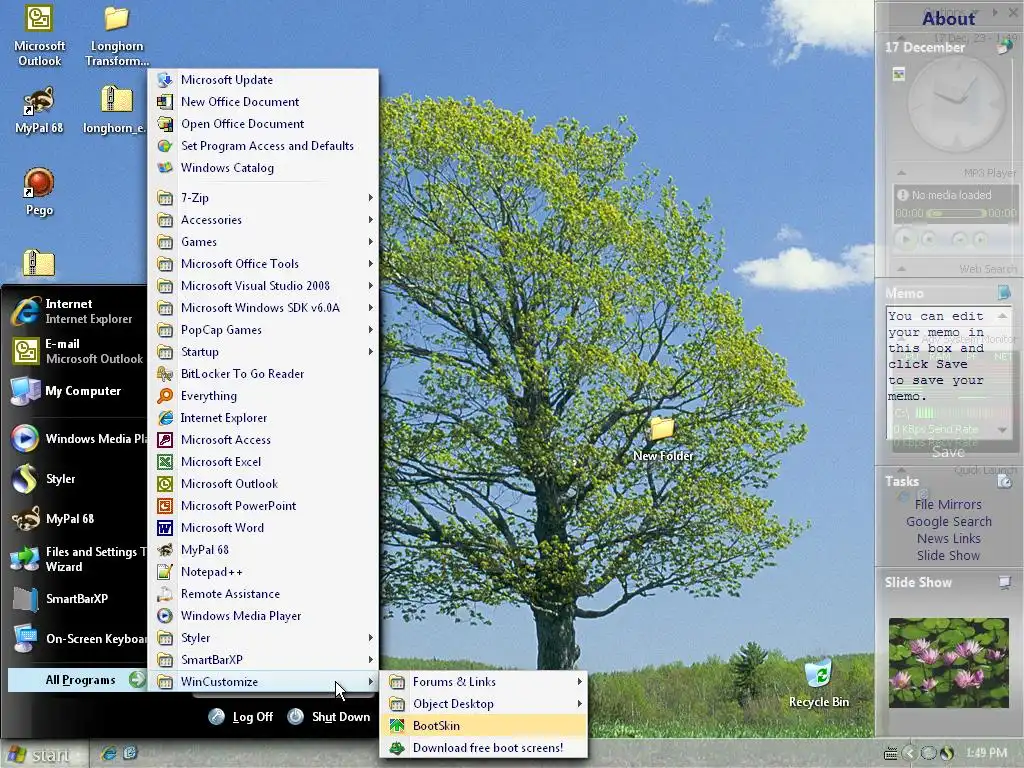The width and height of the screenshot is (1024, 768).
Task: Click the Microsoft Access icon
Action: 165,440
